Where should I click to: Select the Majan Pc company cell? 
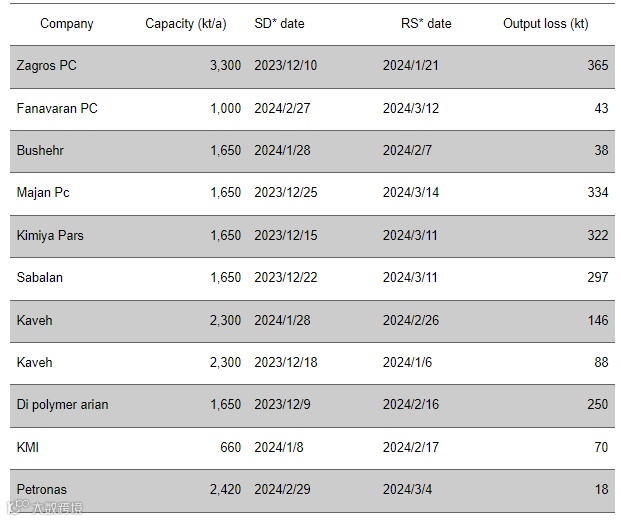pos(43,192)
